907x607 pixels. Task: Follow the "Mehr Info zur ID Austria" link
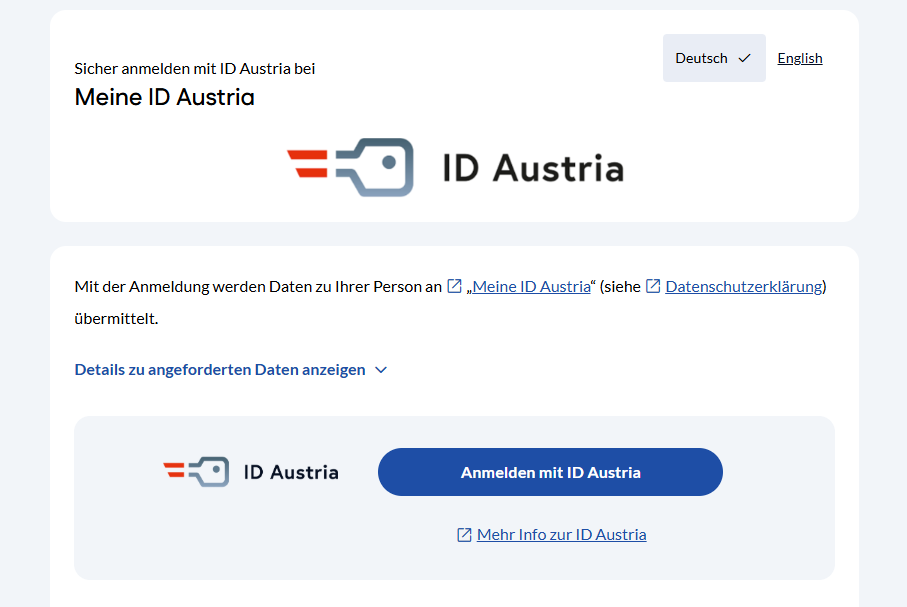click(x=561, y=535)
